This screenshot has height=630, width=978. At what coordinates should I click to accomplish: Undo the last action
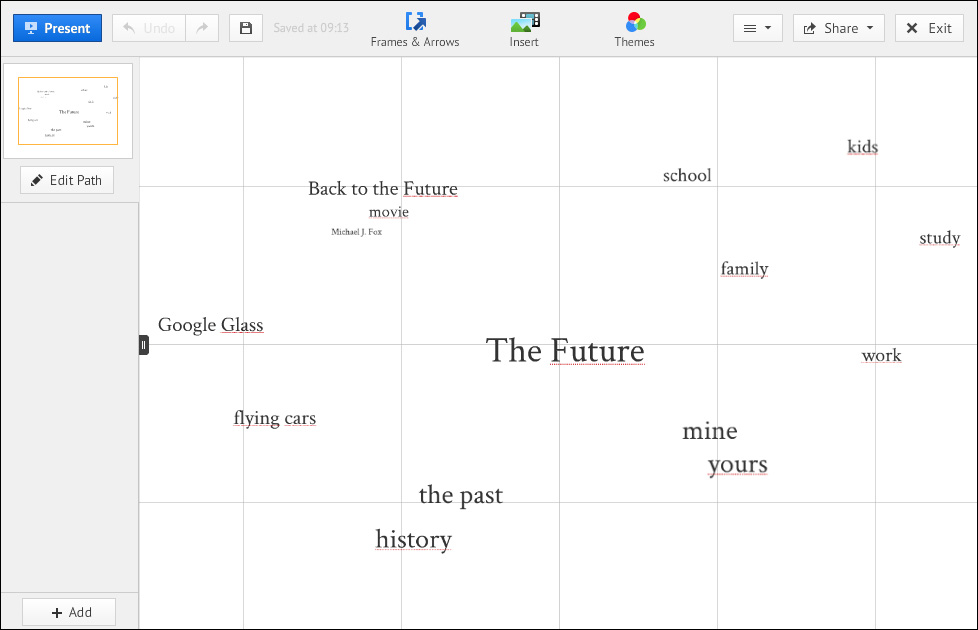149,28
